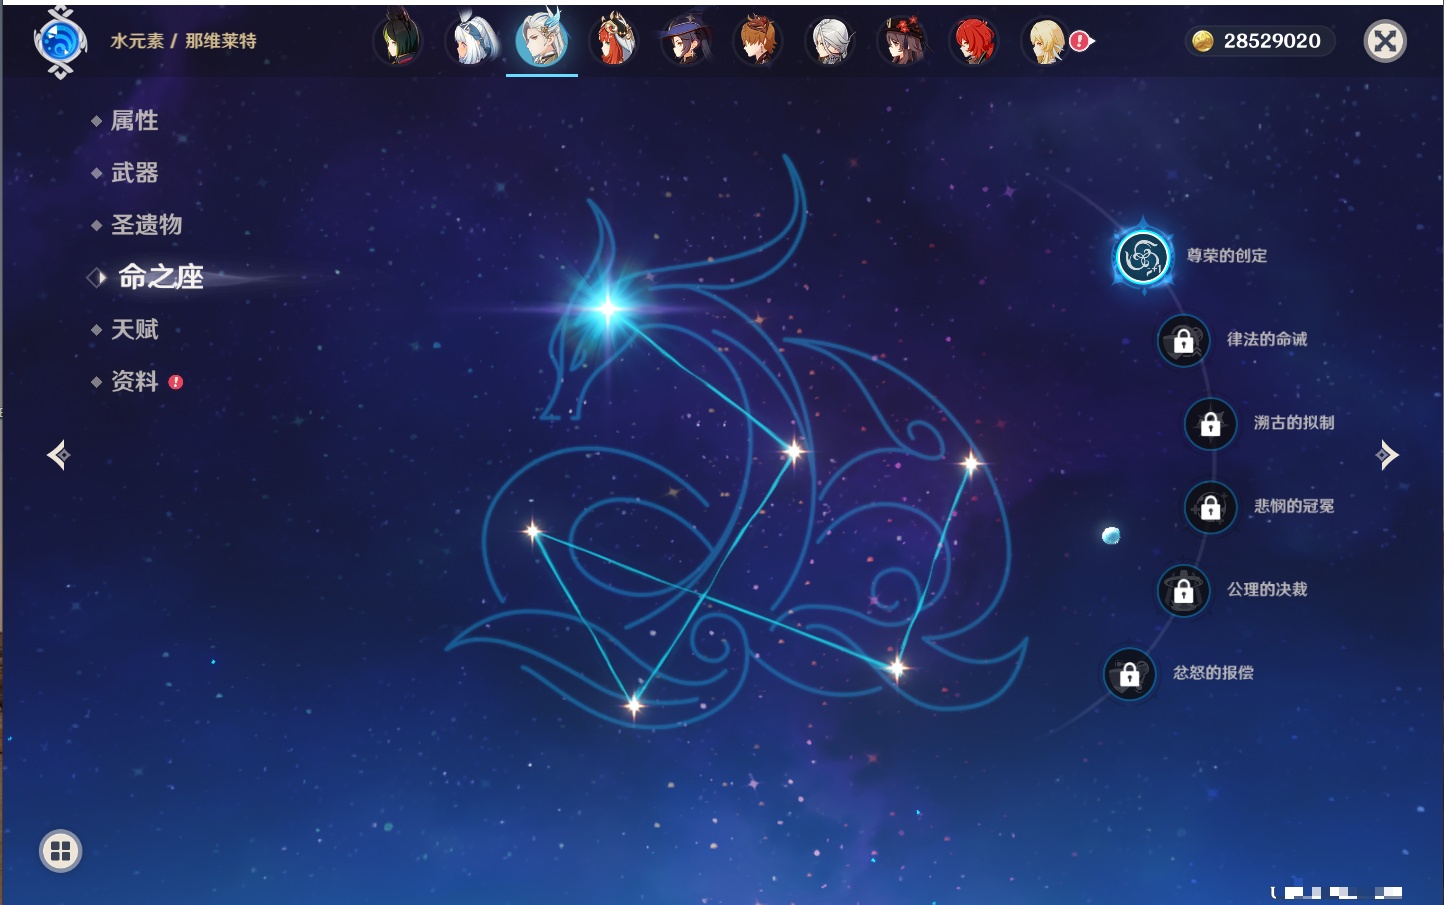
Task: Go to the 圣遗物 artifacts section
Action: pos(146,225)
